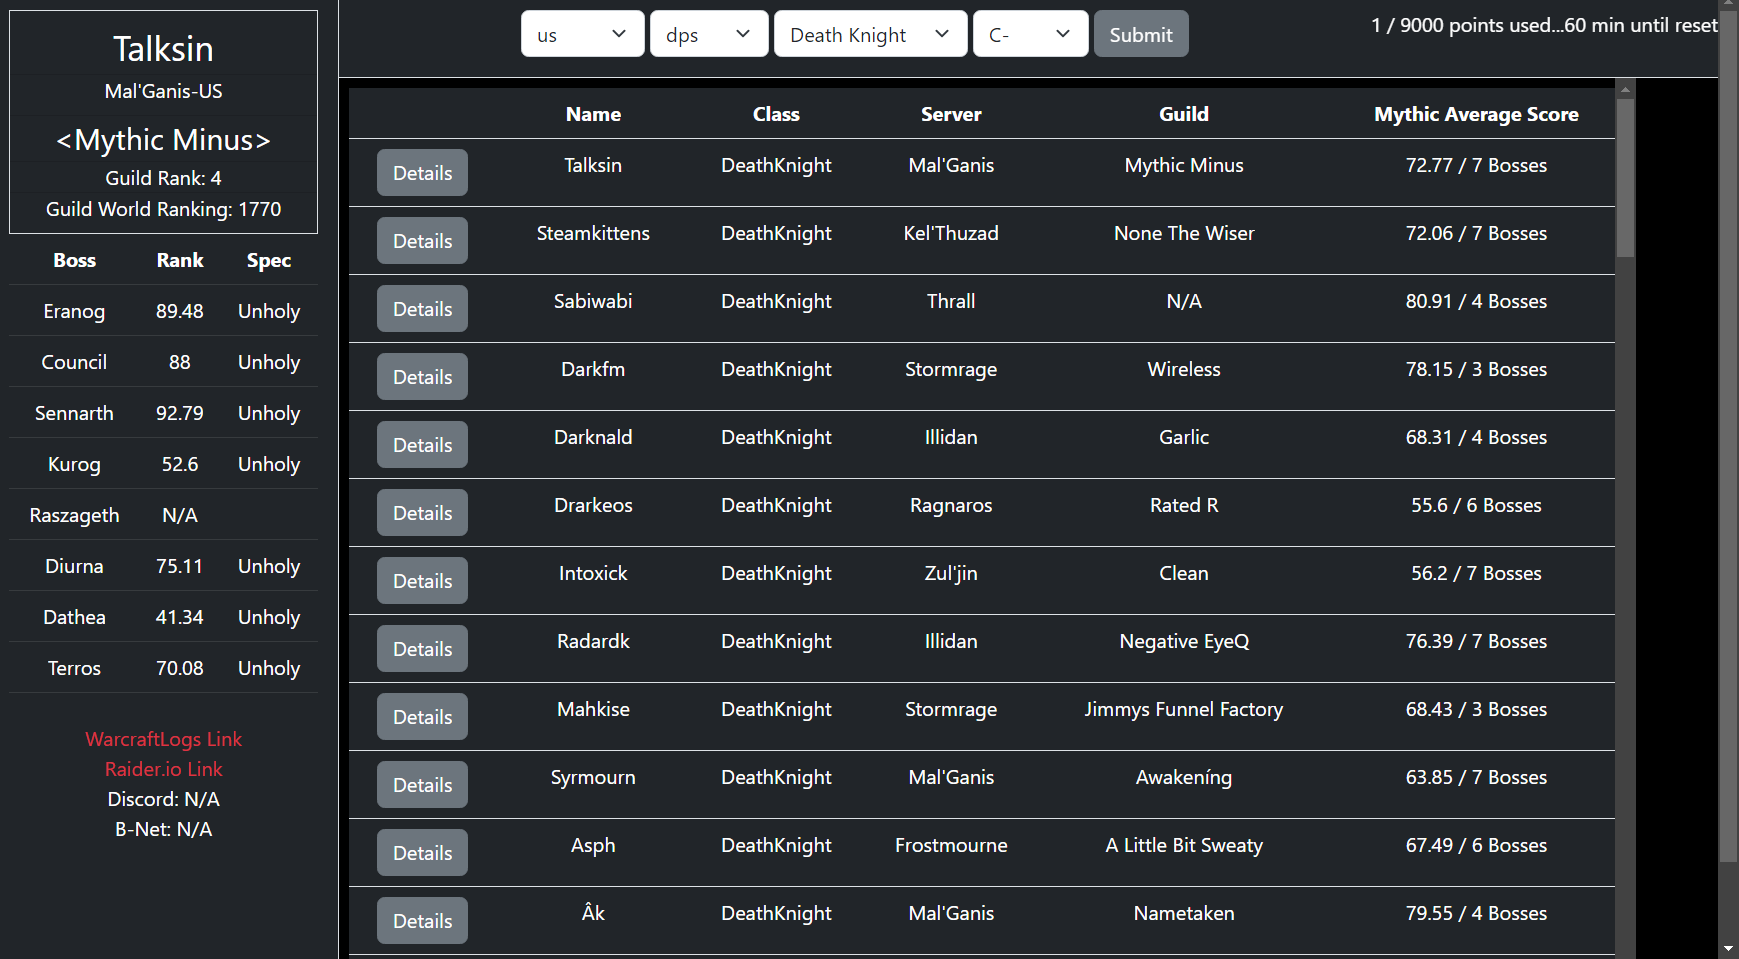Show Details for Darkfm

422,377
